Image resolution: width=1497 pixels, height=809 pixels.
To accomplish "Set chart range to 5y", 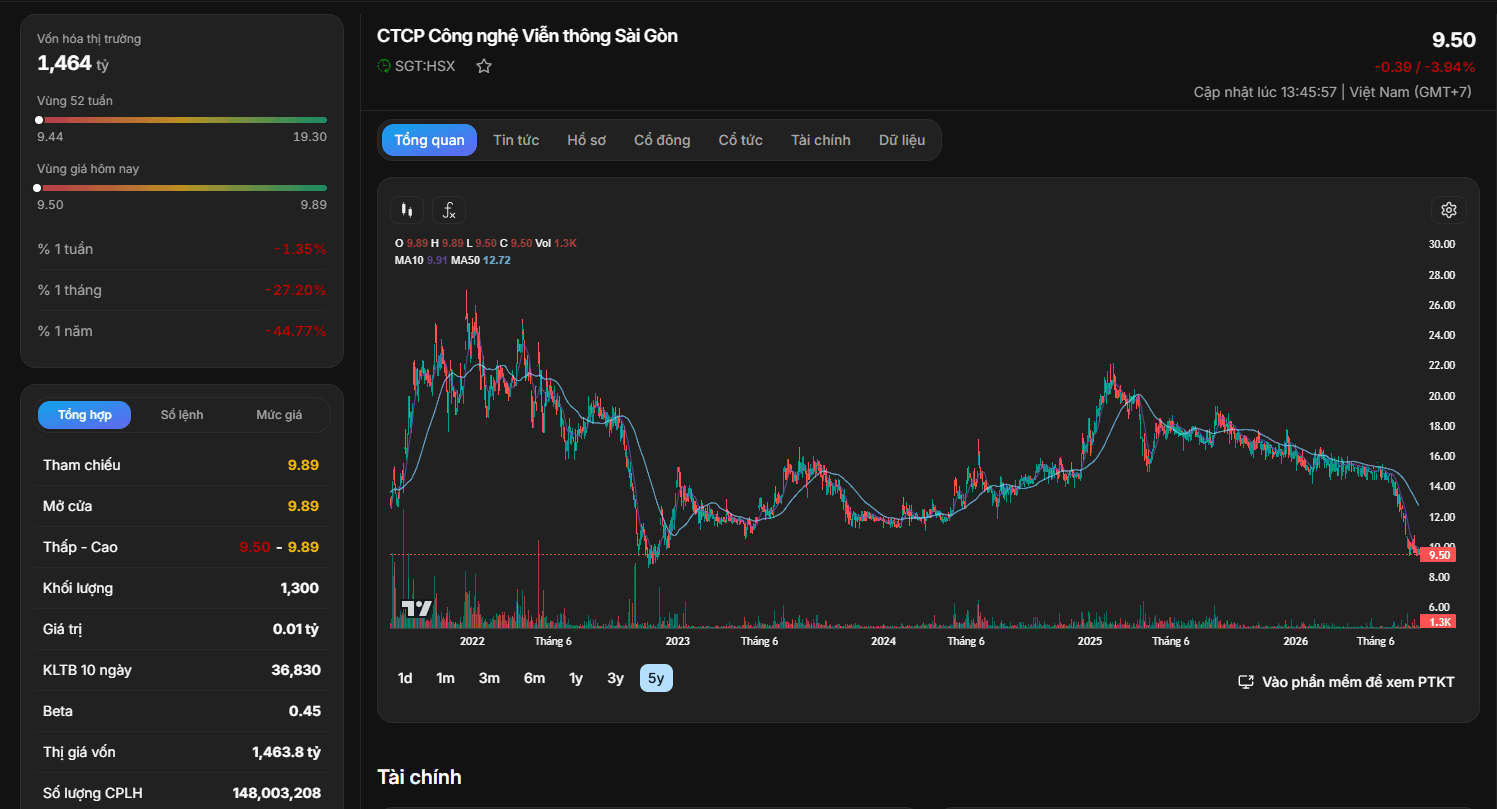I will pyautogui.click(x=656, y=678).
